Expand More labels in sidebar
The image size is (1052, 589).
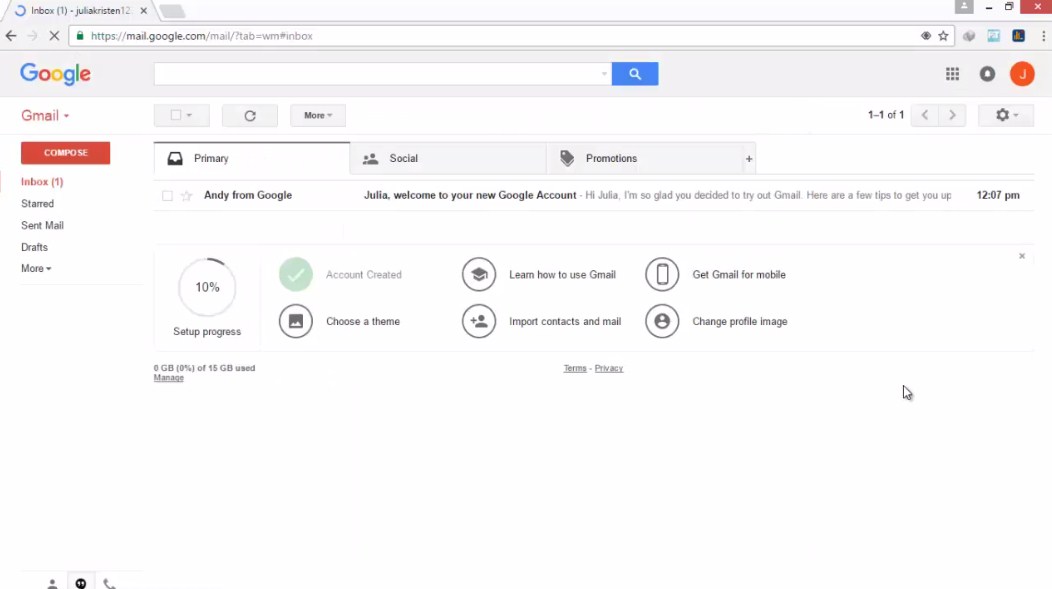(36, 268)
